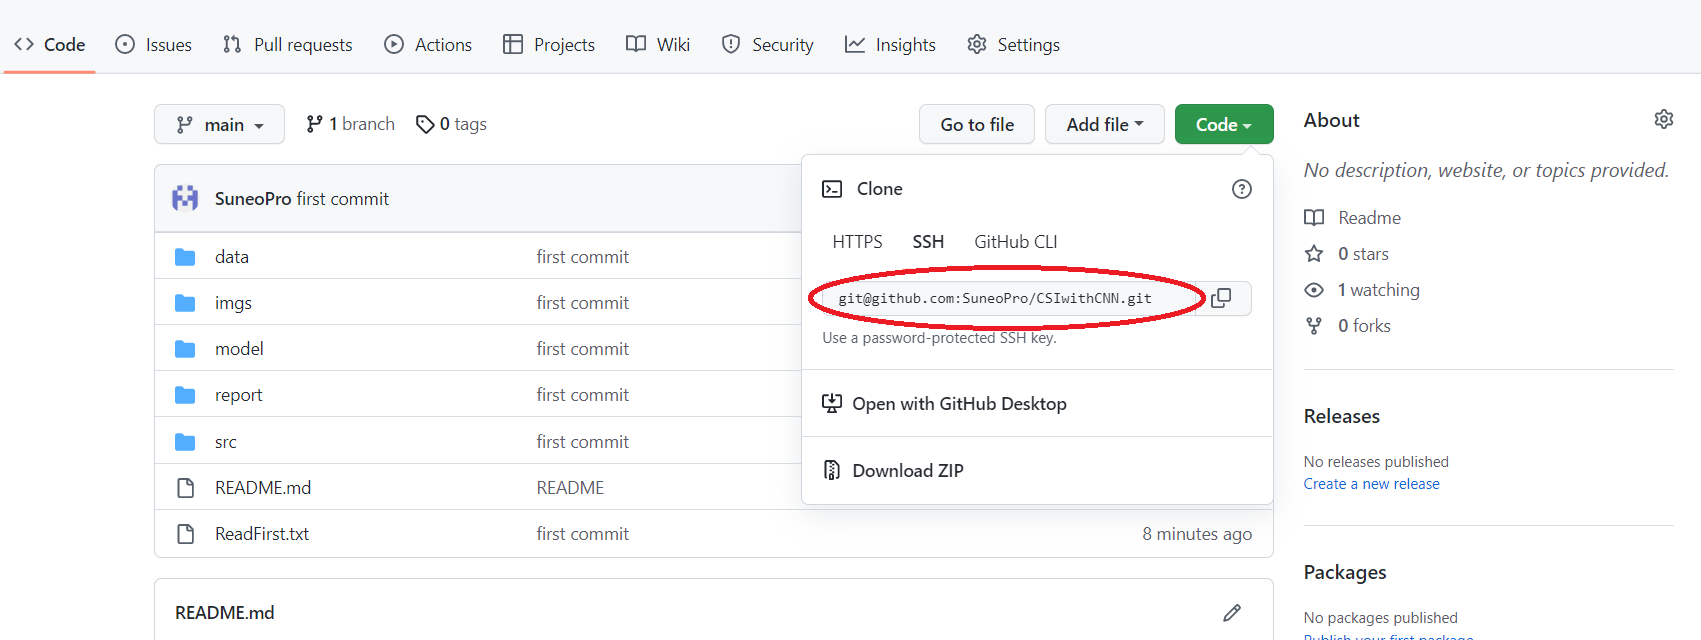Click the Go to file button

pos(977,124)
